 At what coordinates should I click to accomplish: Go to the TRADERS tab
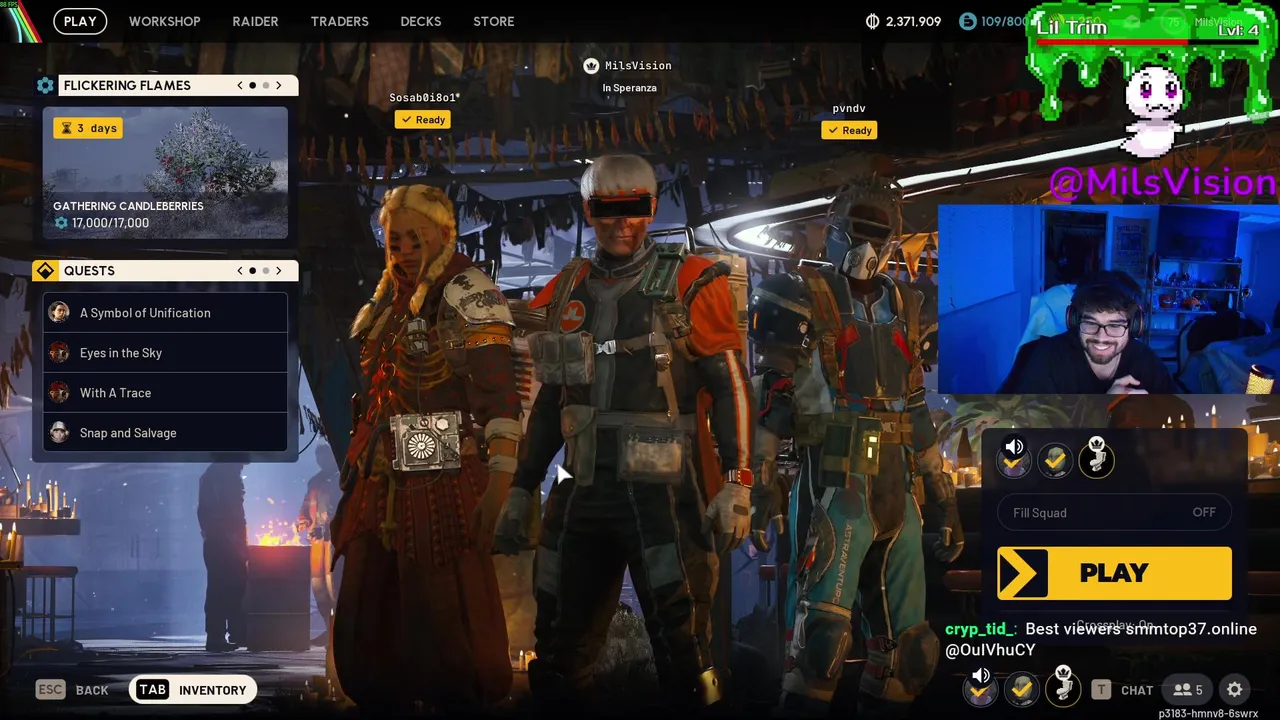(x=339, y=21)
